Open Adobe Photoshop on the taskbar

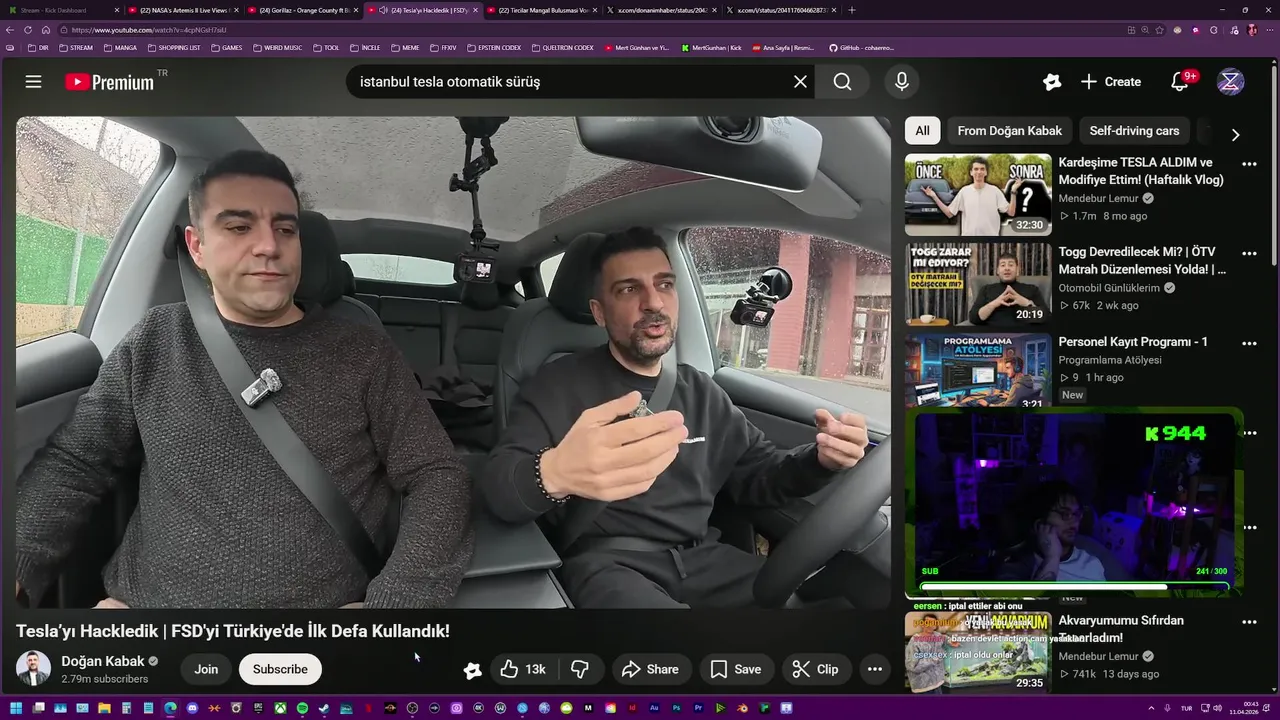pyautogui.click(x=676, y=708)
